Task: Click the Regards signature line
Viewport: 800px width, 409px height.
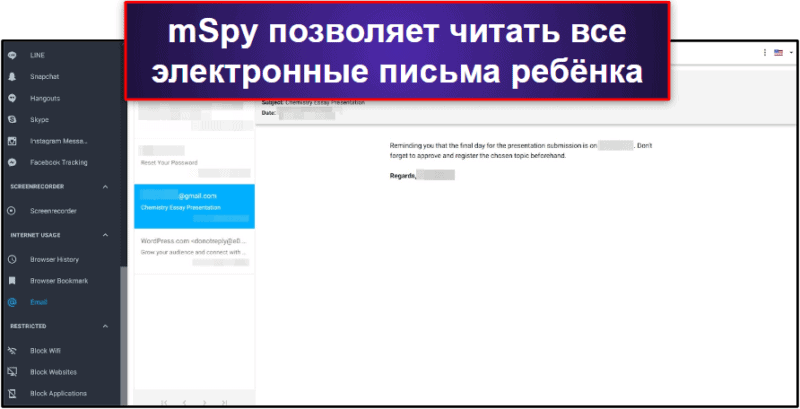Action: (x=421, y=175)
